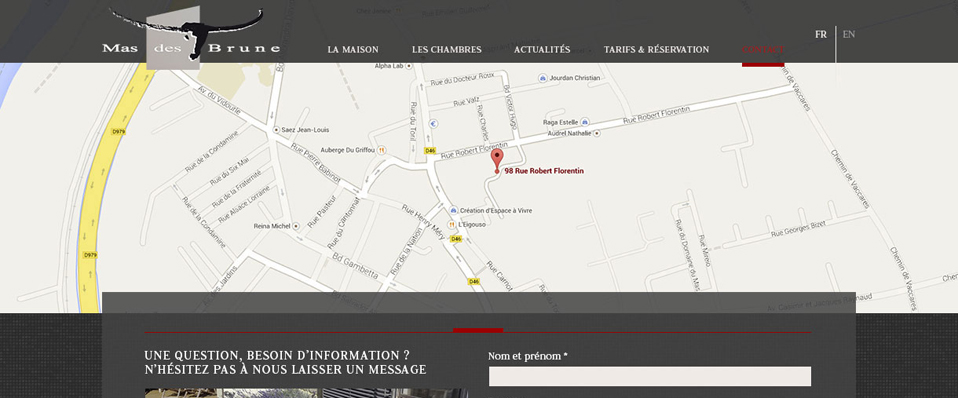Select the FR language link

coord(821,34)
